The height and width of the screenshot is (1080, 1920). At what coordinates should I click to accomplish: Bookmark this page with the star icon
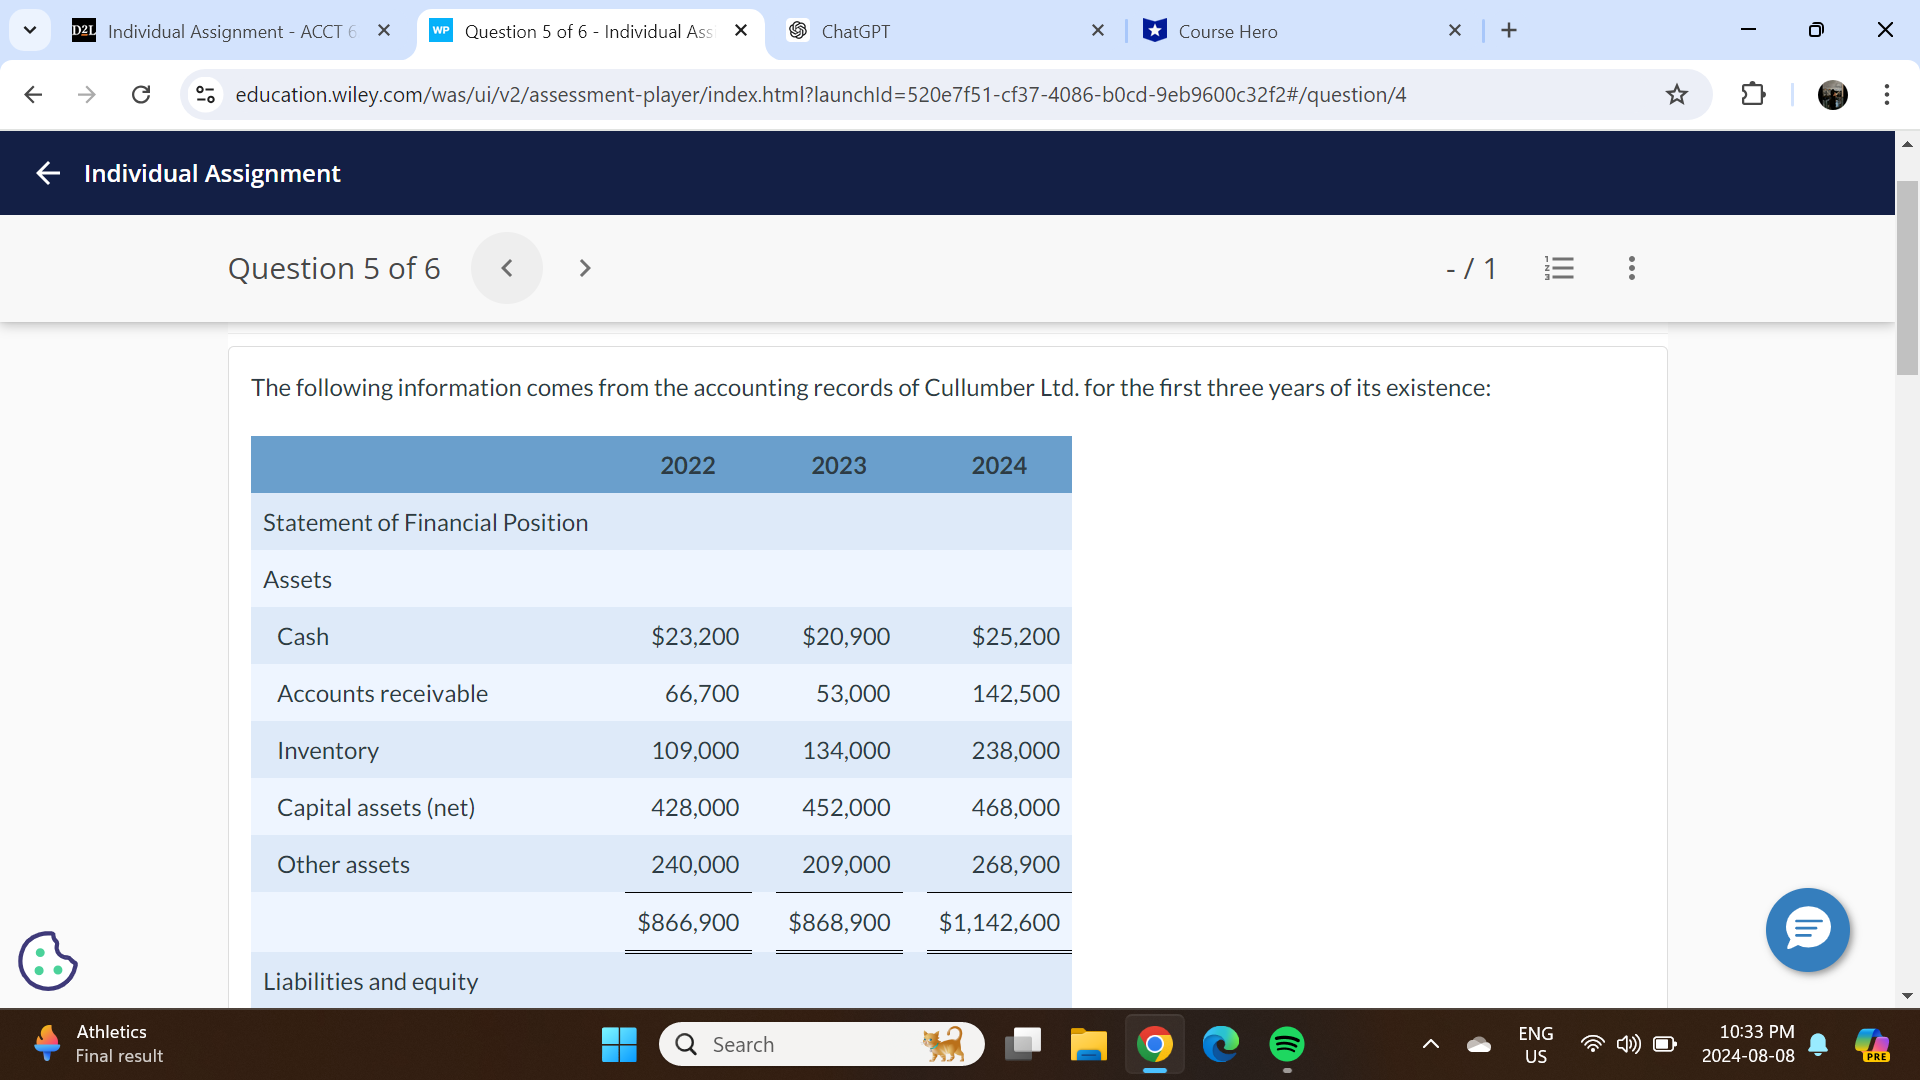pos(1678,94)
